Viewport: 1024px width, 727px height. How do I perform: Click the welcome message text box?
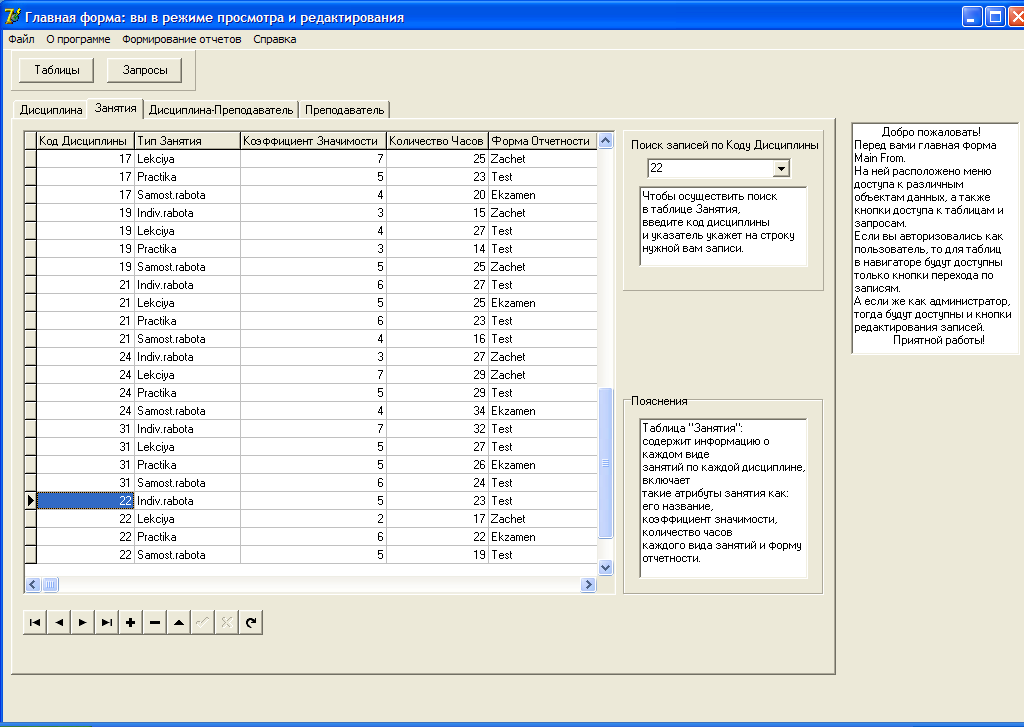click(x=935, y=238)
